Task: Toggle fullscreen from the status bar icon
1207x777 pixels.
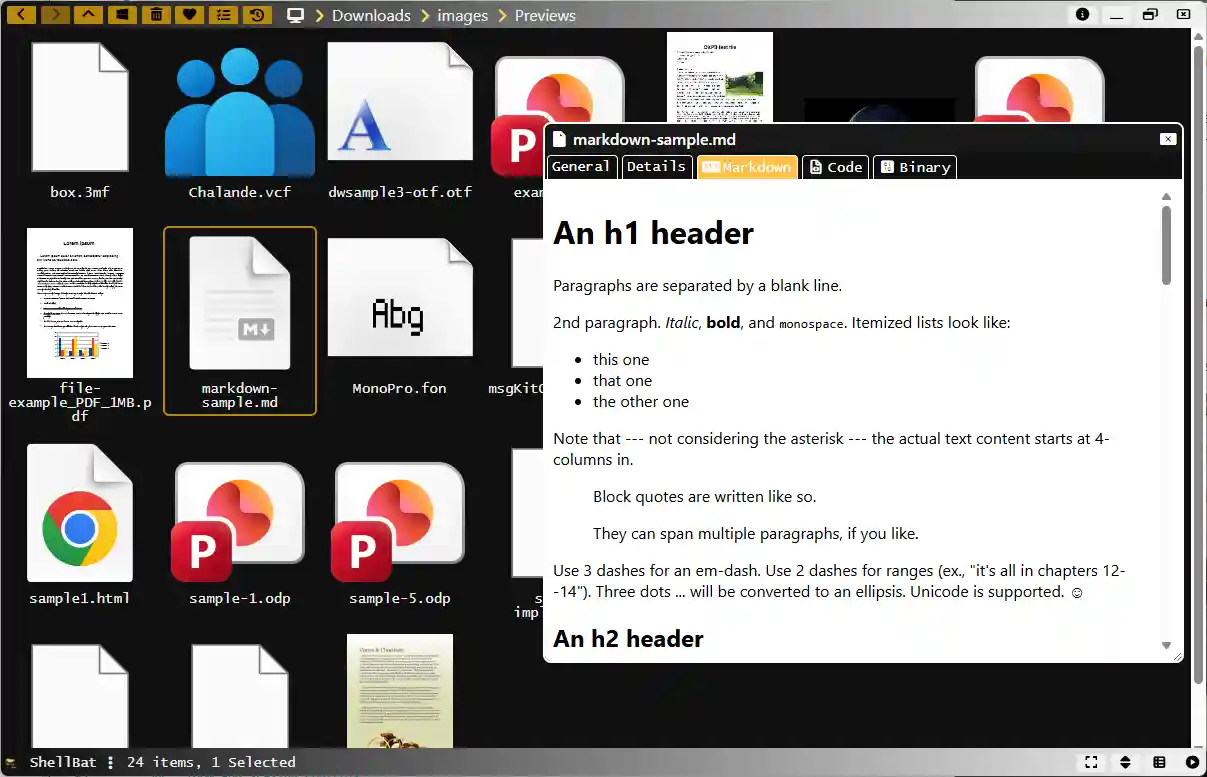Action: (1091, 761)
